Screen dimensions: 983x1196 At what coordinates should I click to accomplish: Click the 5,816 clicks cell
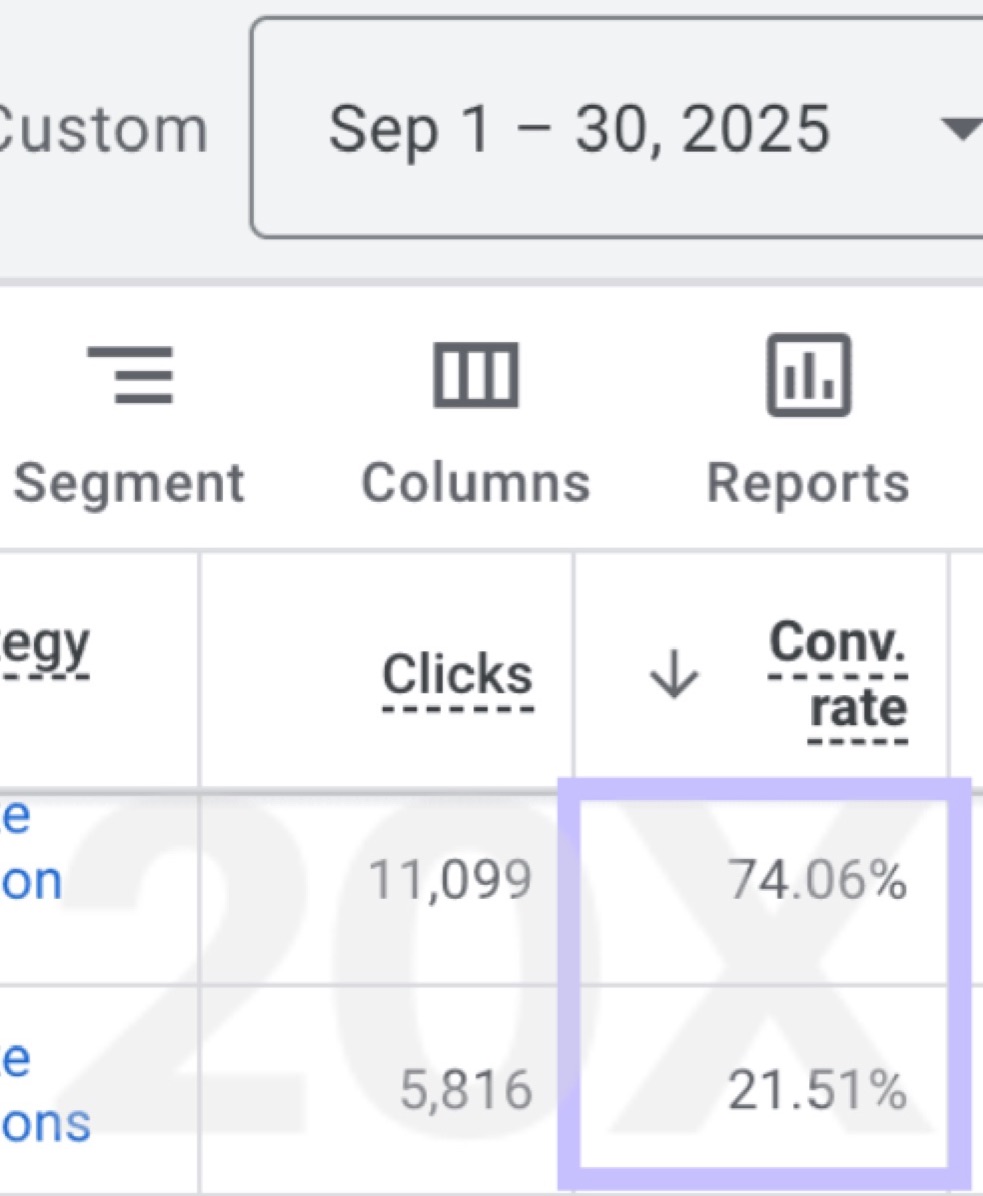(465, 1090)
